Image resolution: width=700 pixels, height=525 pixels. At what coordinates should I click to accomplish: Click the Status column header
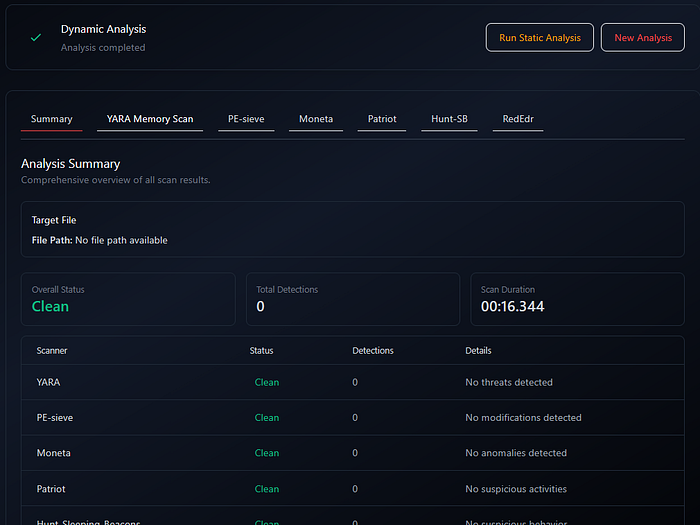pyautogui.click(x=261, y=351)
